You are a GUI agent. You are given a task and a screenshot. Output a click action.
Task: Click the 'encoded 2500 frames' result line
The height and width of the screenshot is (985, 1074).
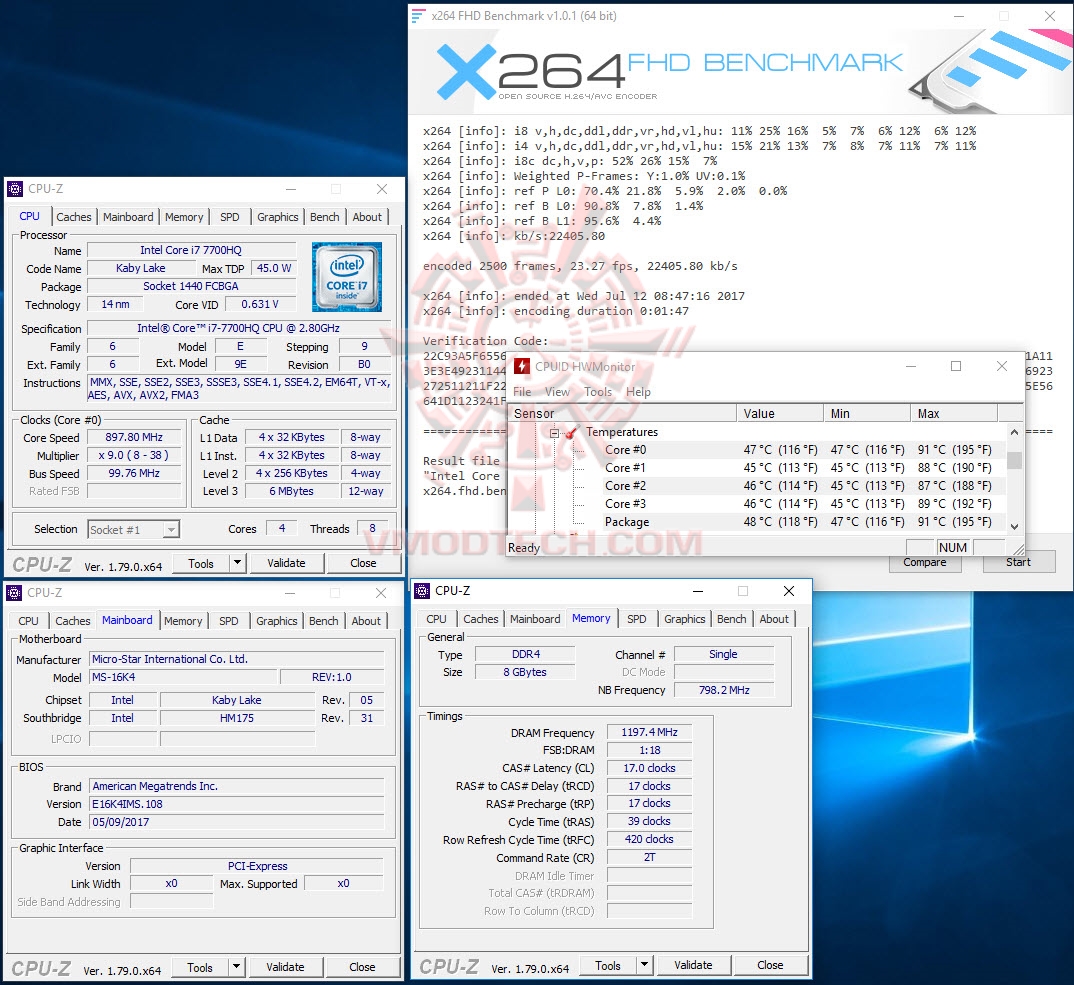pos(580,266)
